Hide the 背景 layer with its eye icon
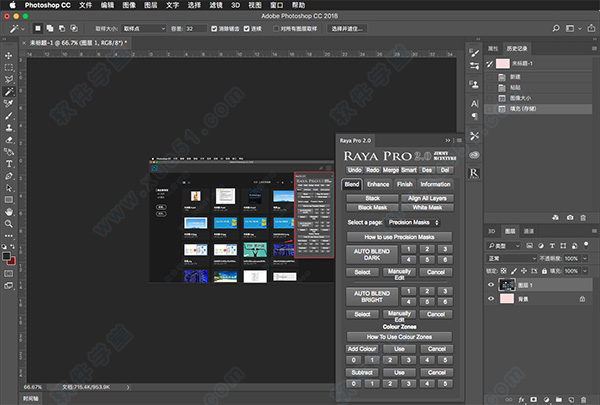This screenshot has height=405, width=600. point(491,299)
